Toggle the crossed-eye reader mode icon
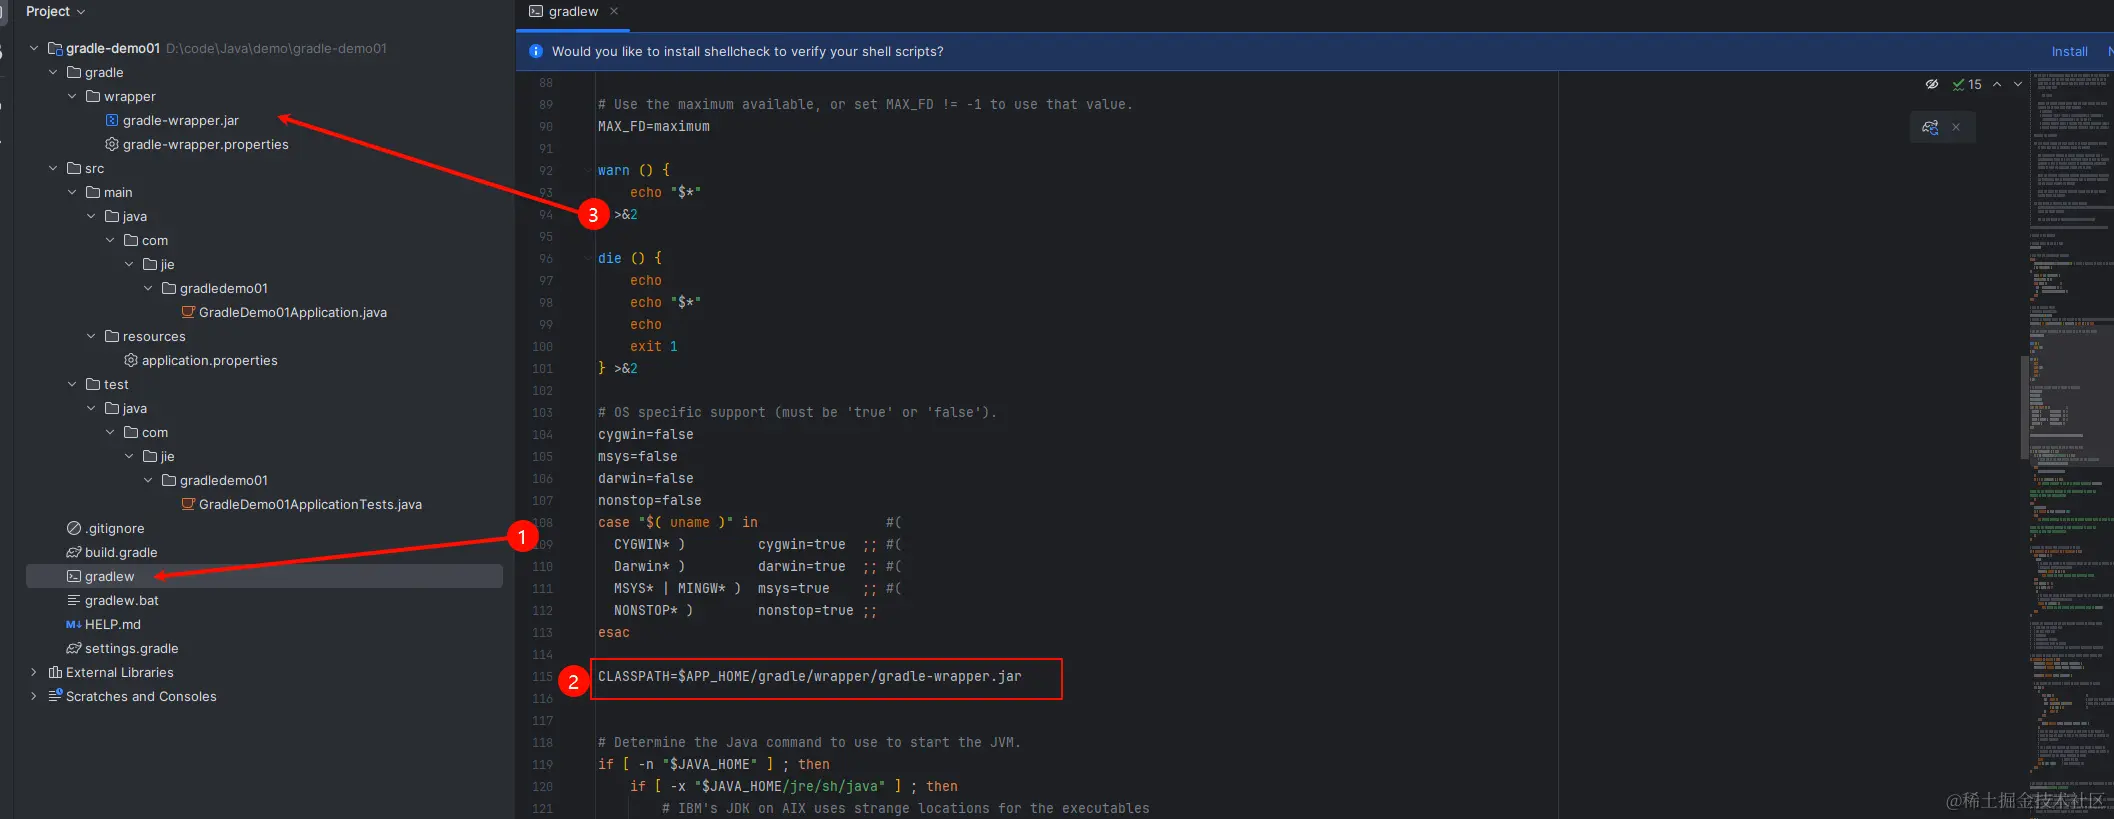This screenshot has width=2114, height=819. pos(1932,84)
